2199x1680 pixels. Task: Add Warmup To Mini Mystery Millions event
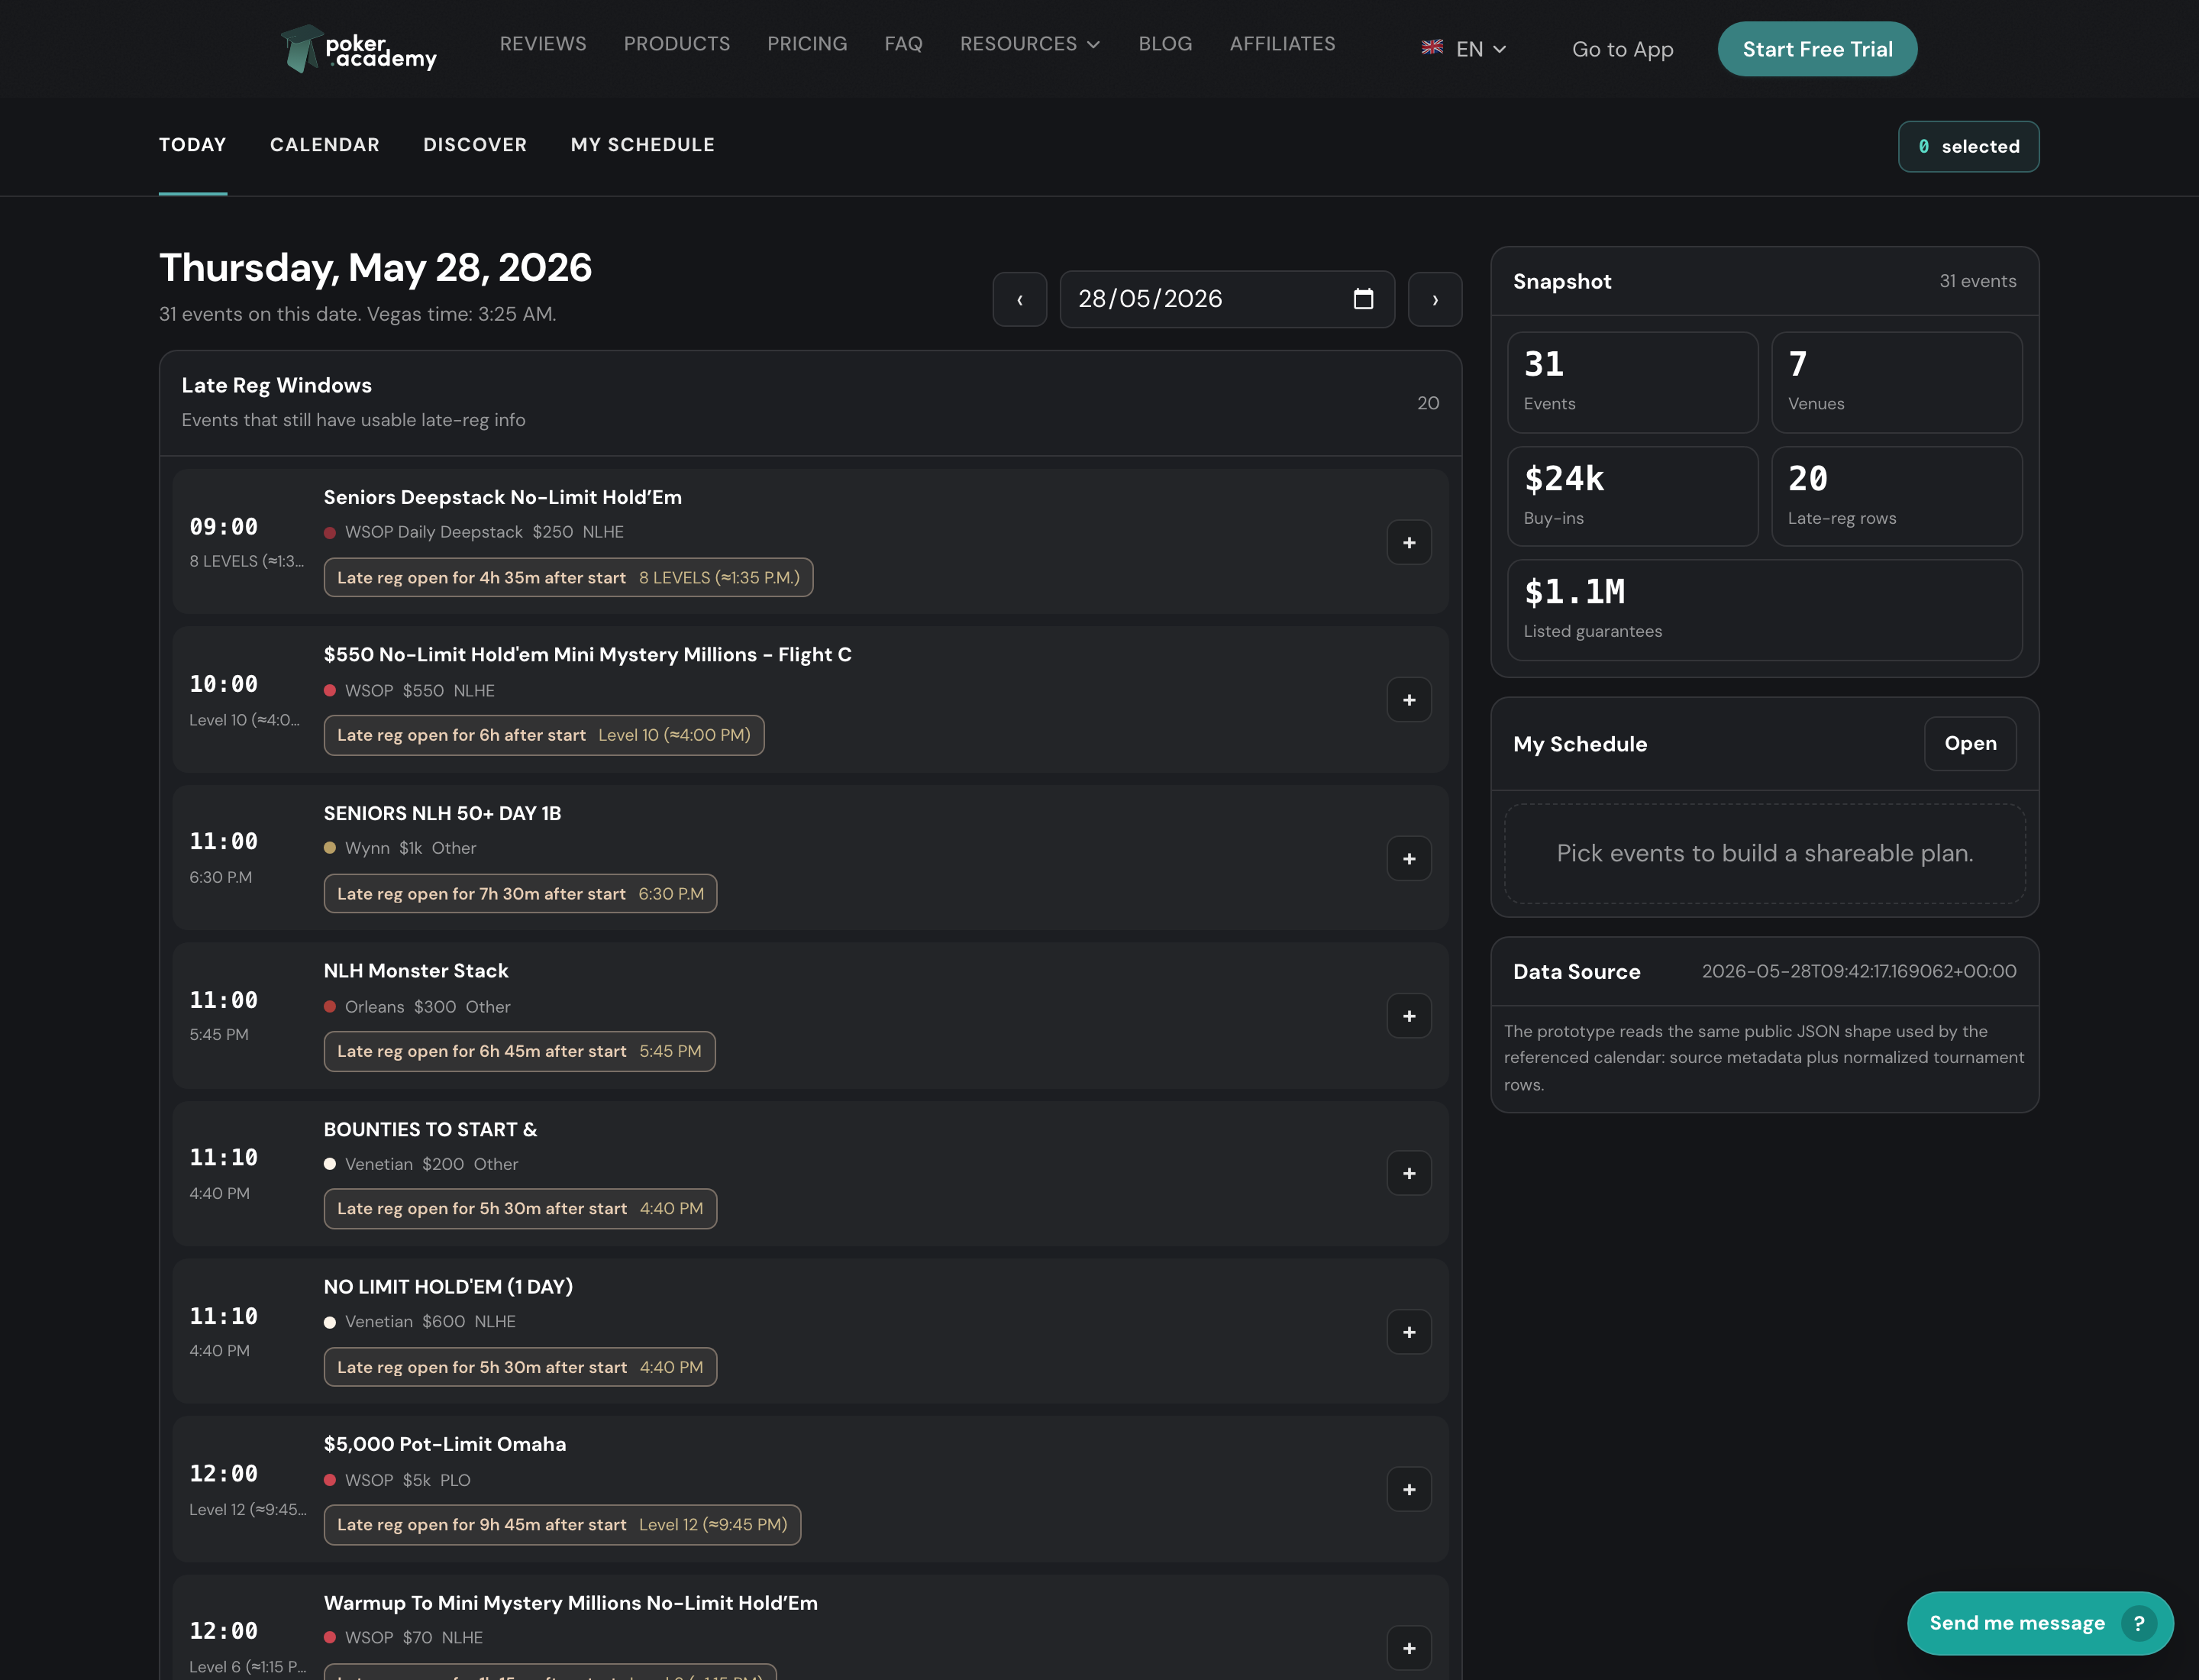(1408, 1648)
